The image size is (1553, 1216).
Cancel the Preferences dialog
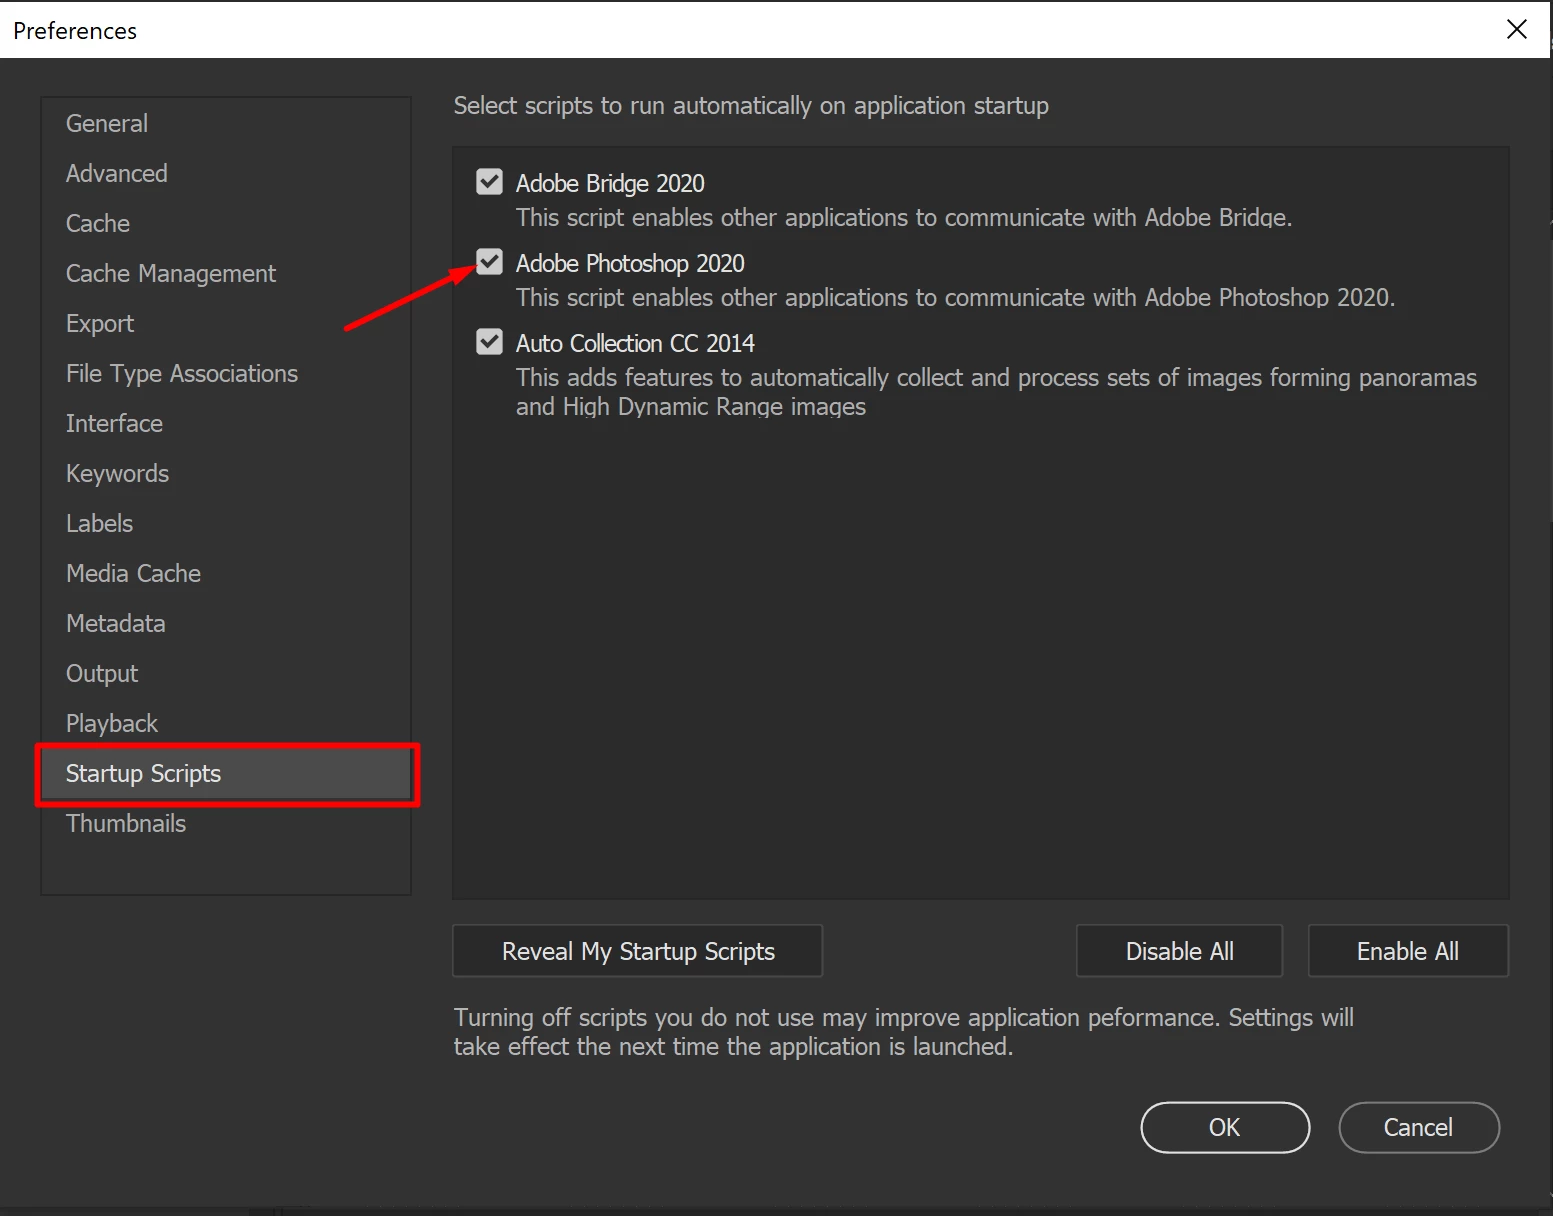coord(1418,1127)
